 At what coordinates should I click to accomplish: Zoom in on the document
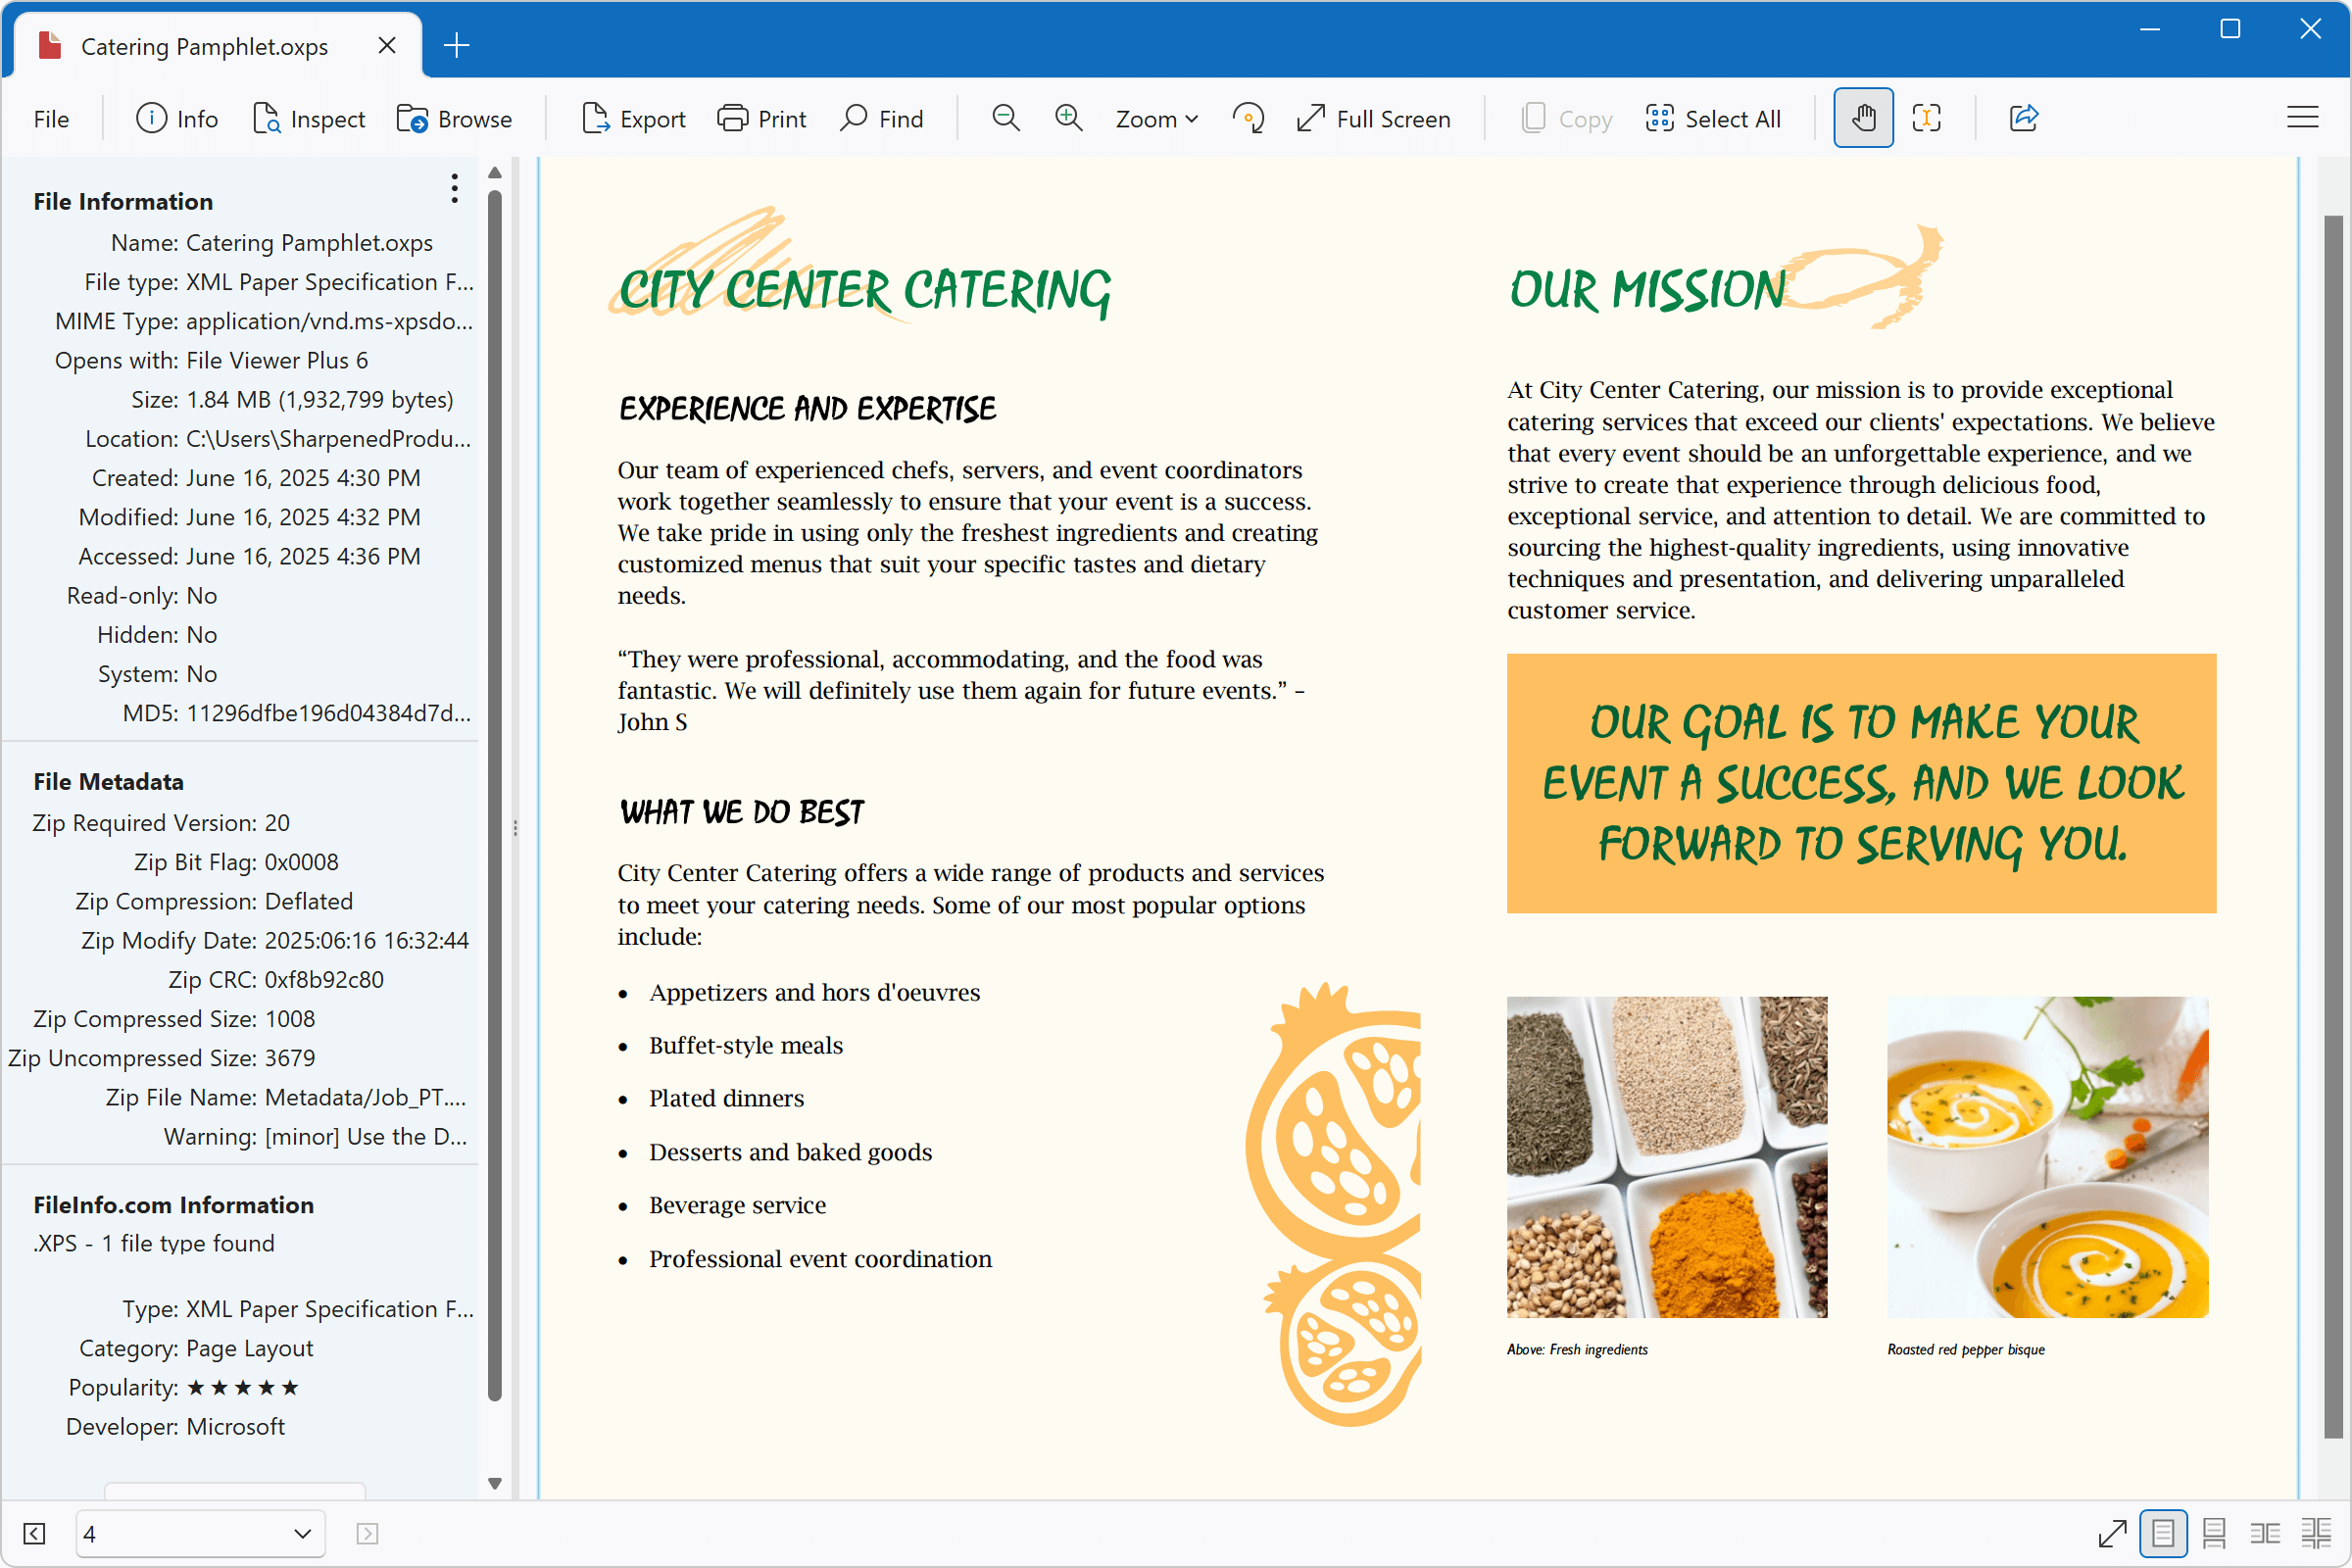pyautogui.click(x=1068, y=117)
